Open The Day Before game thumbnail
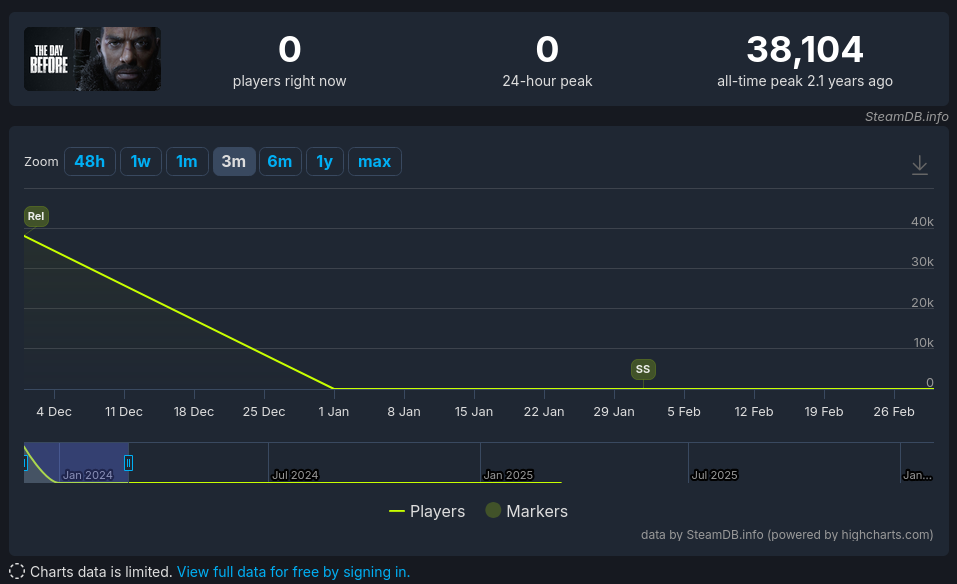 (92, 59)
